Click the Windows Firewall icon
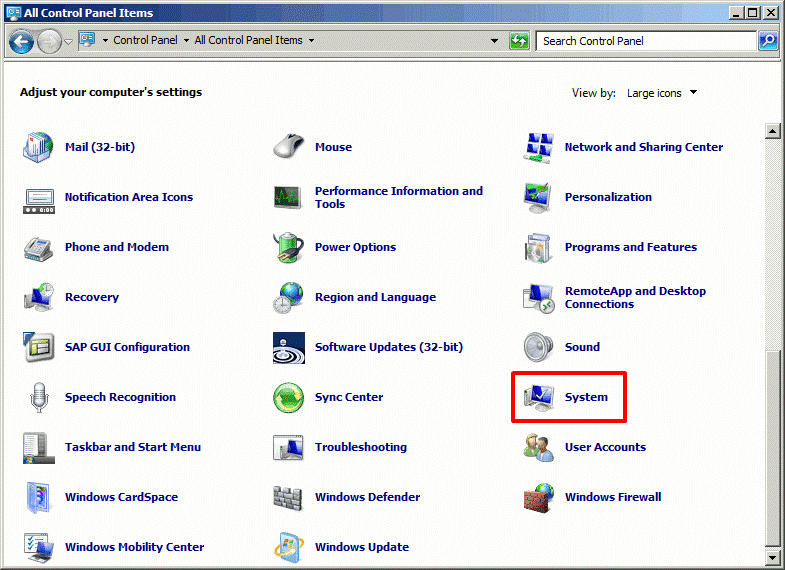 539,498
